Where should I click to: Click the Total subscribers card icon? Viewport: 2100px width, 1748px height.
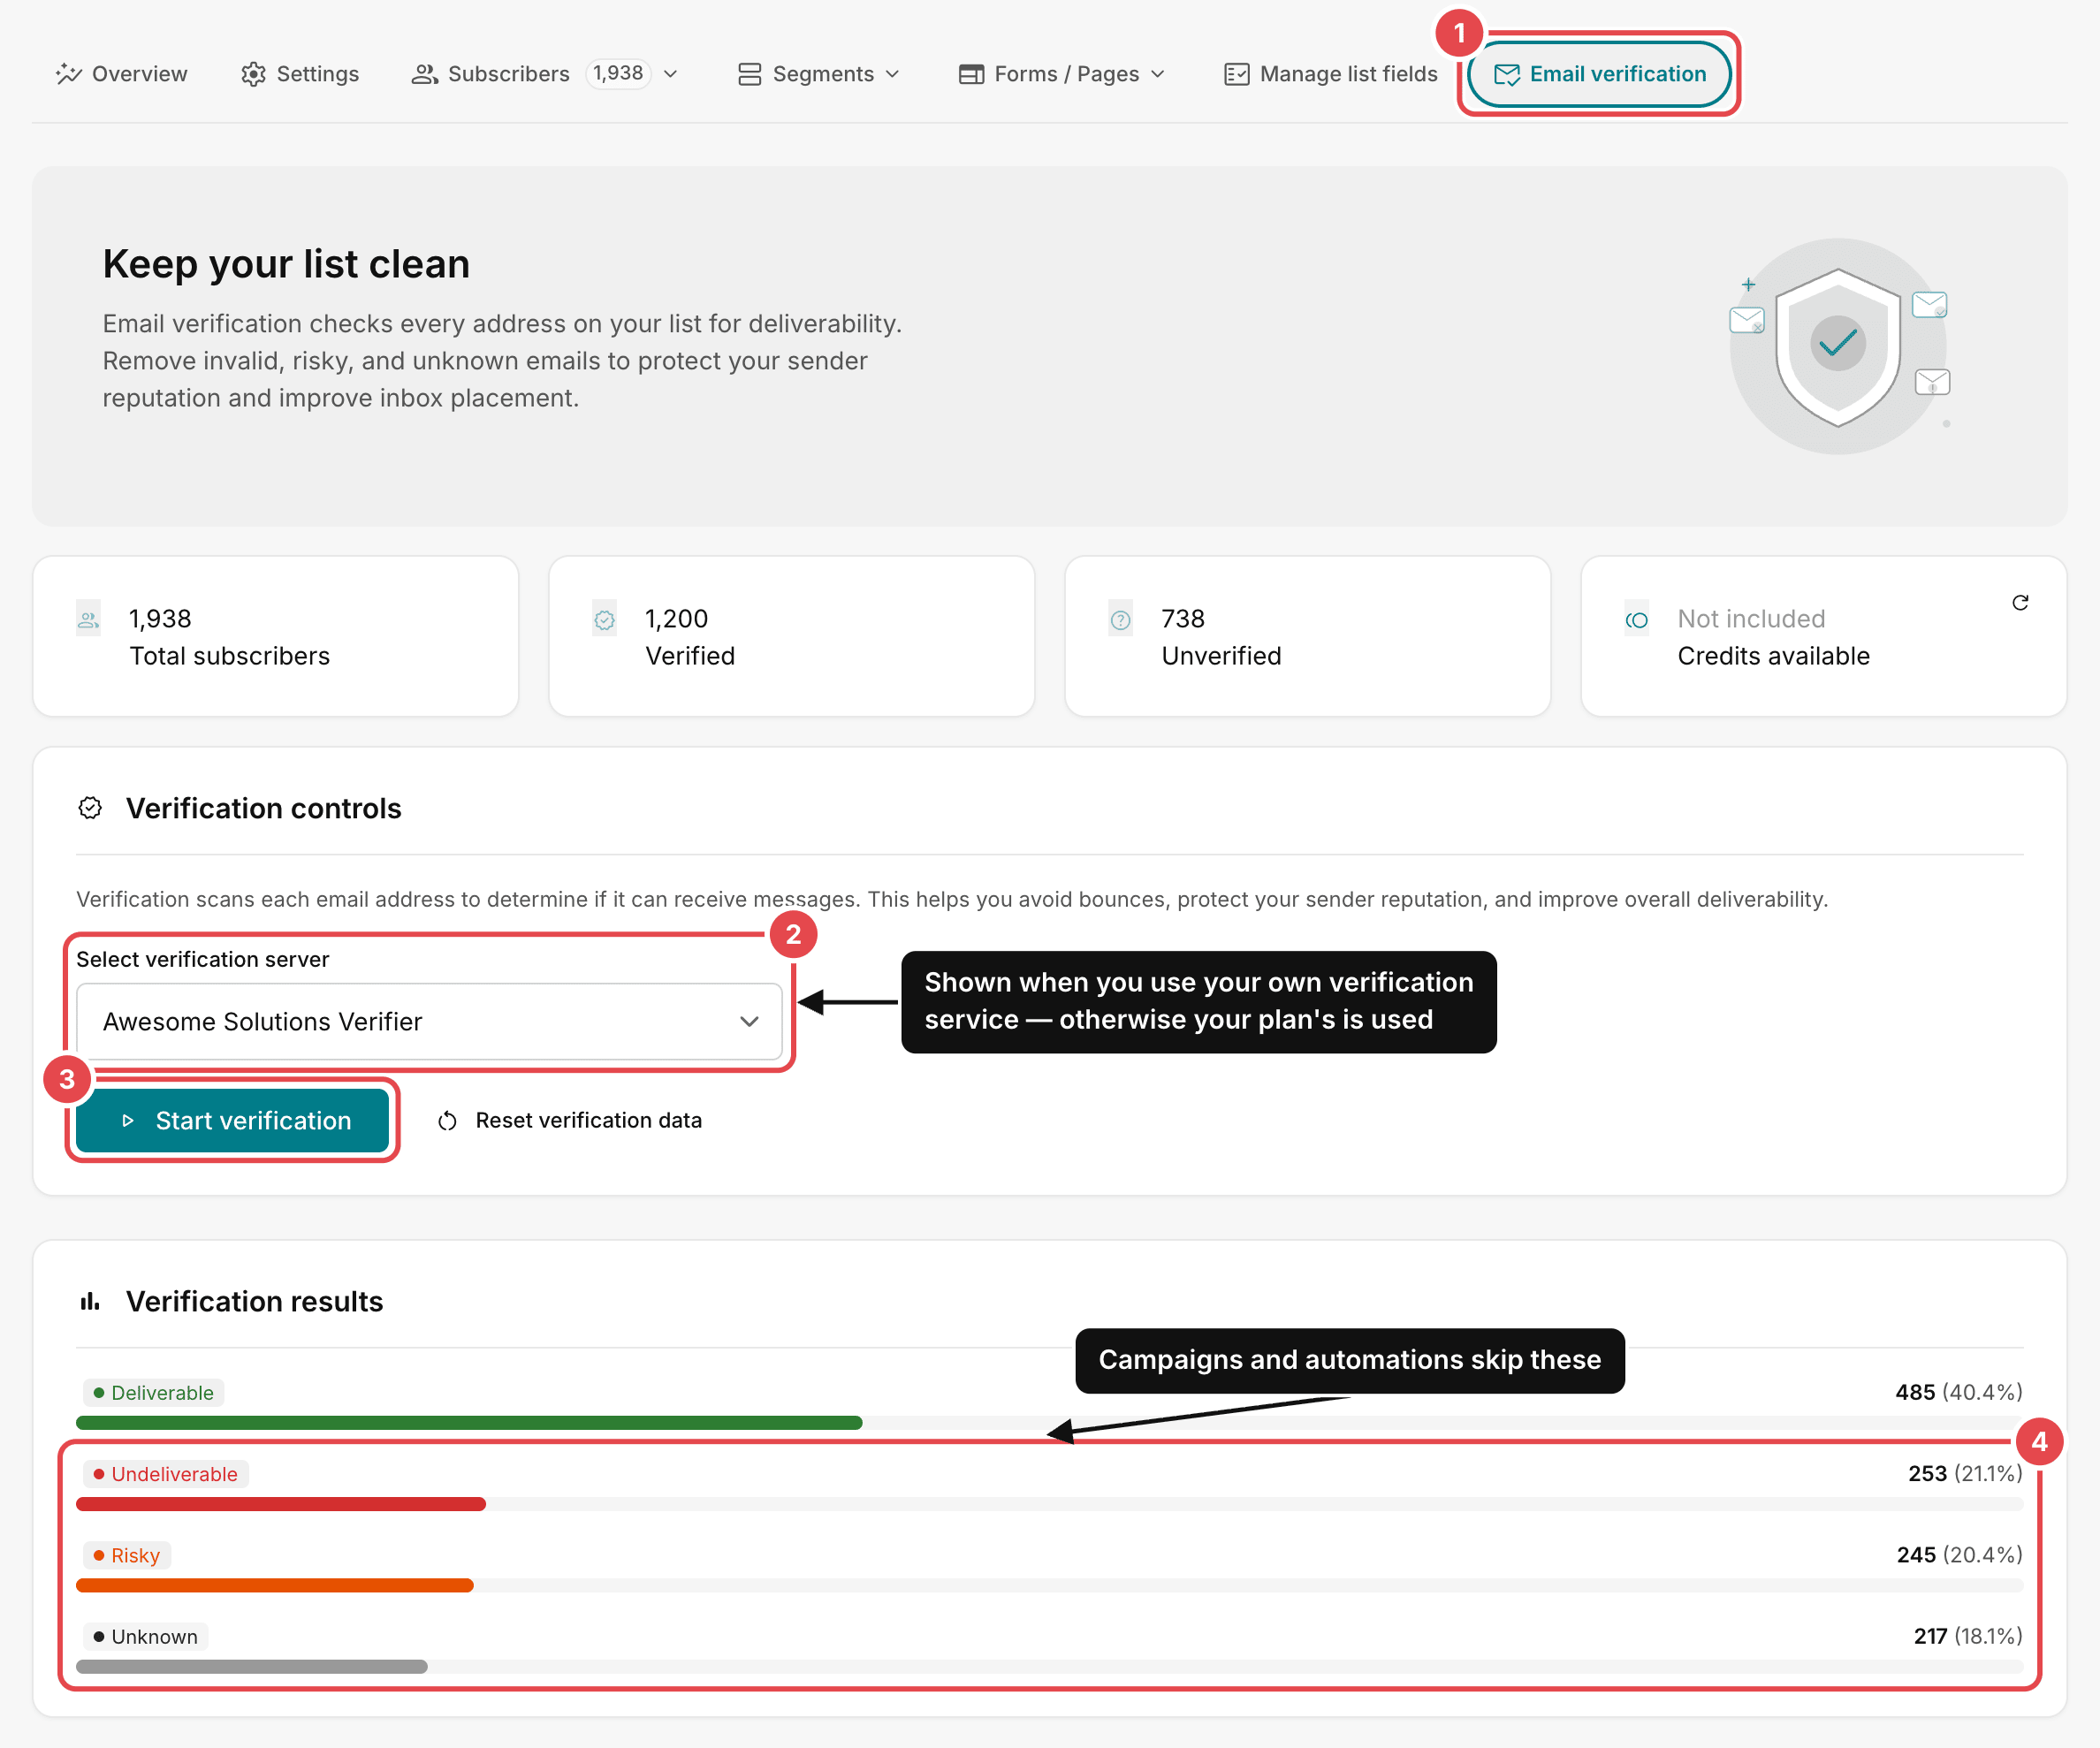pyautogui.click(x=89, y=619)
